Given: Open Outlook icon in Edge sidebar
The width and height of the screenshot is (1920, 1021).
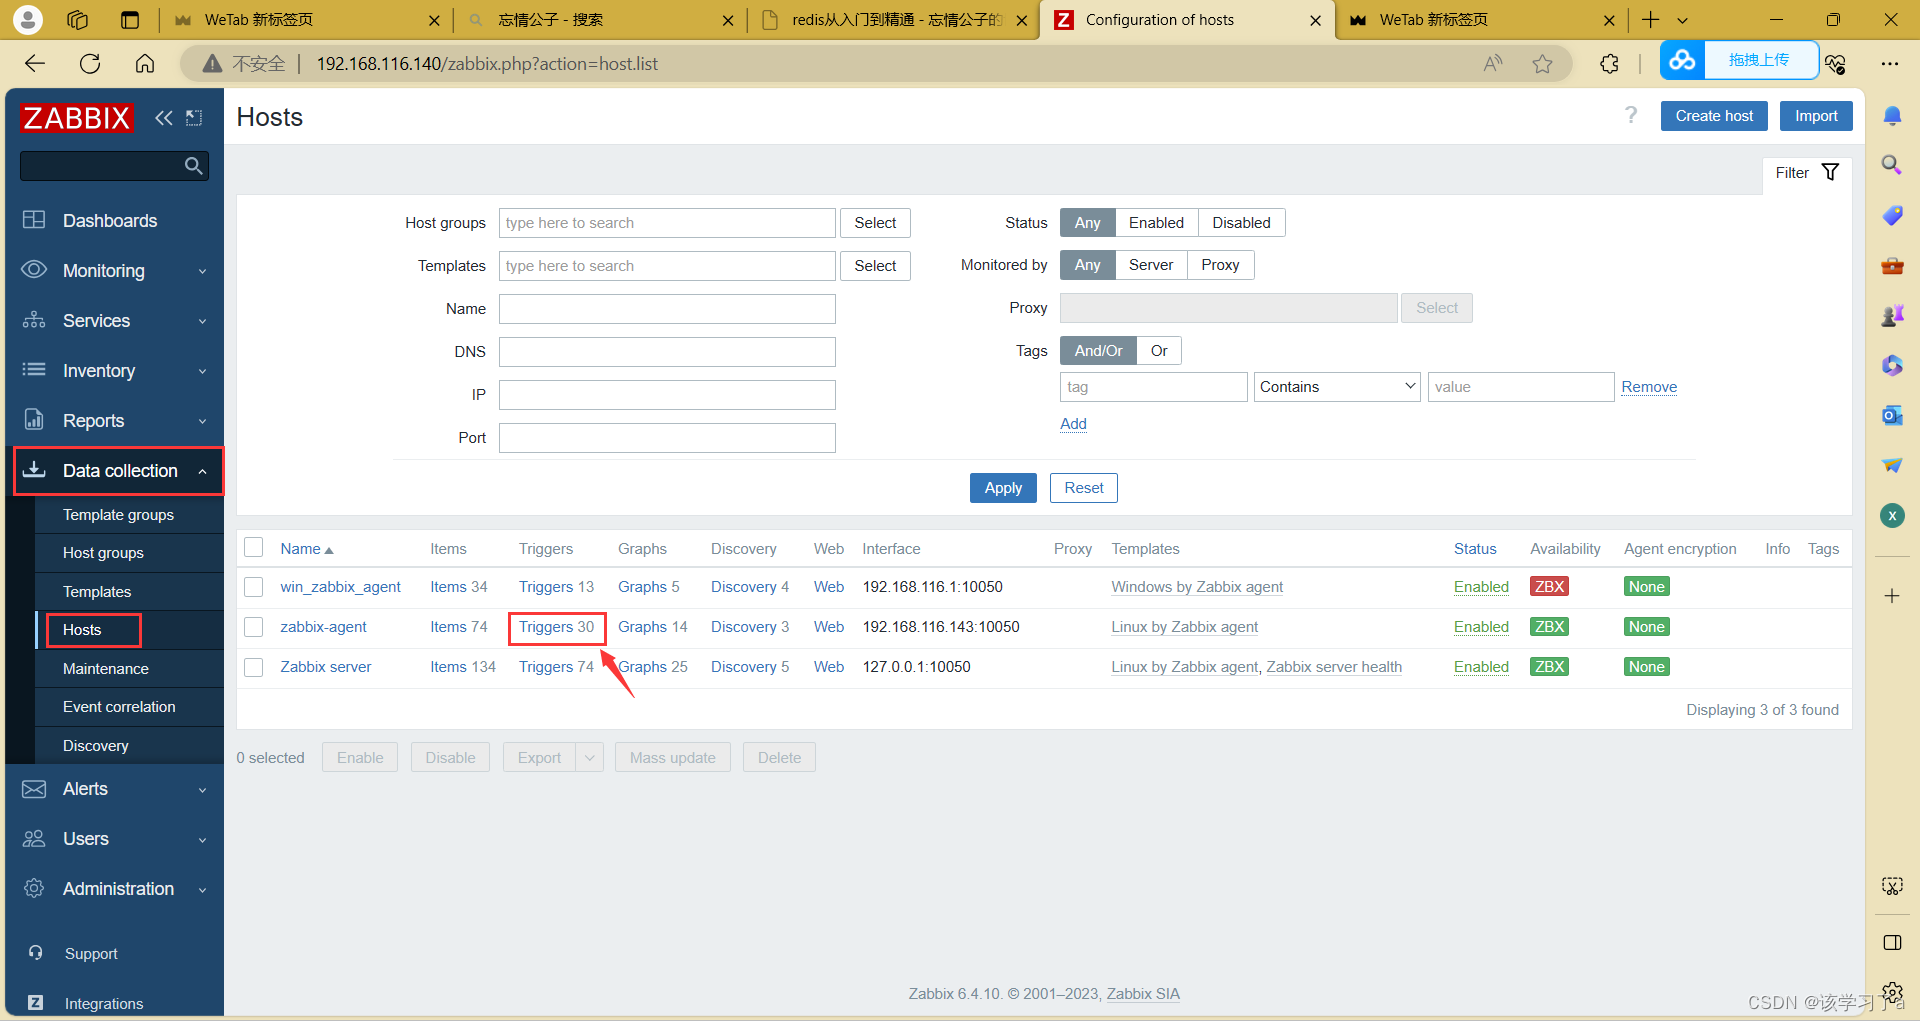Looking at the screenshot, I should [x=1892, y=415].
